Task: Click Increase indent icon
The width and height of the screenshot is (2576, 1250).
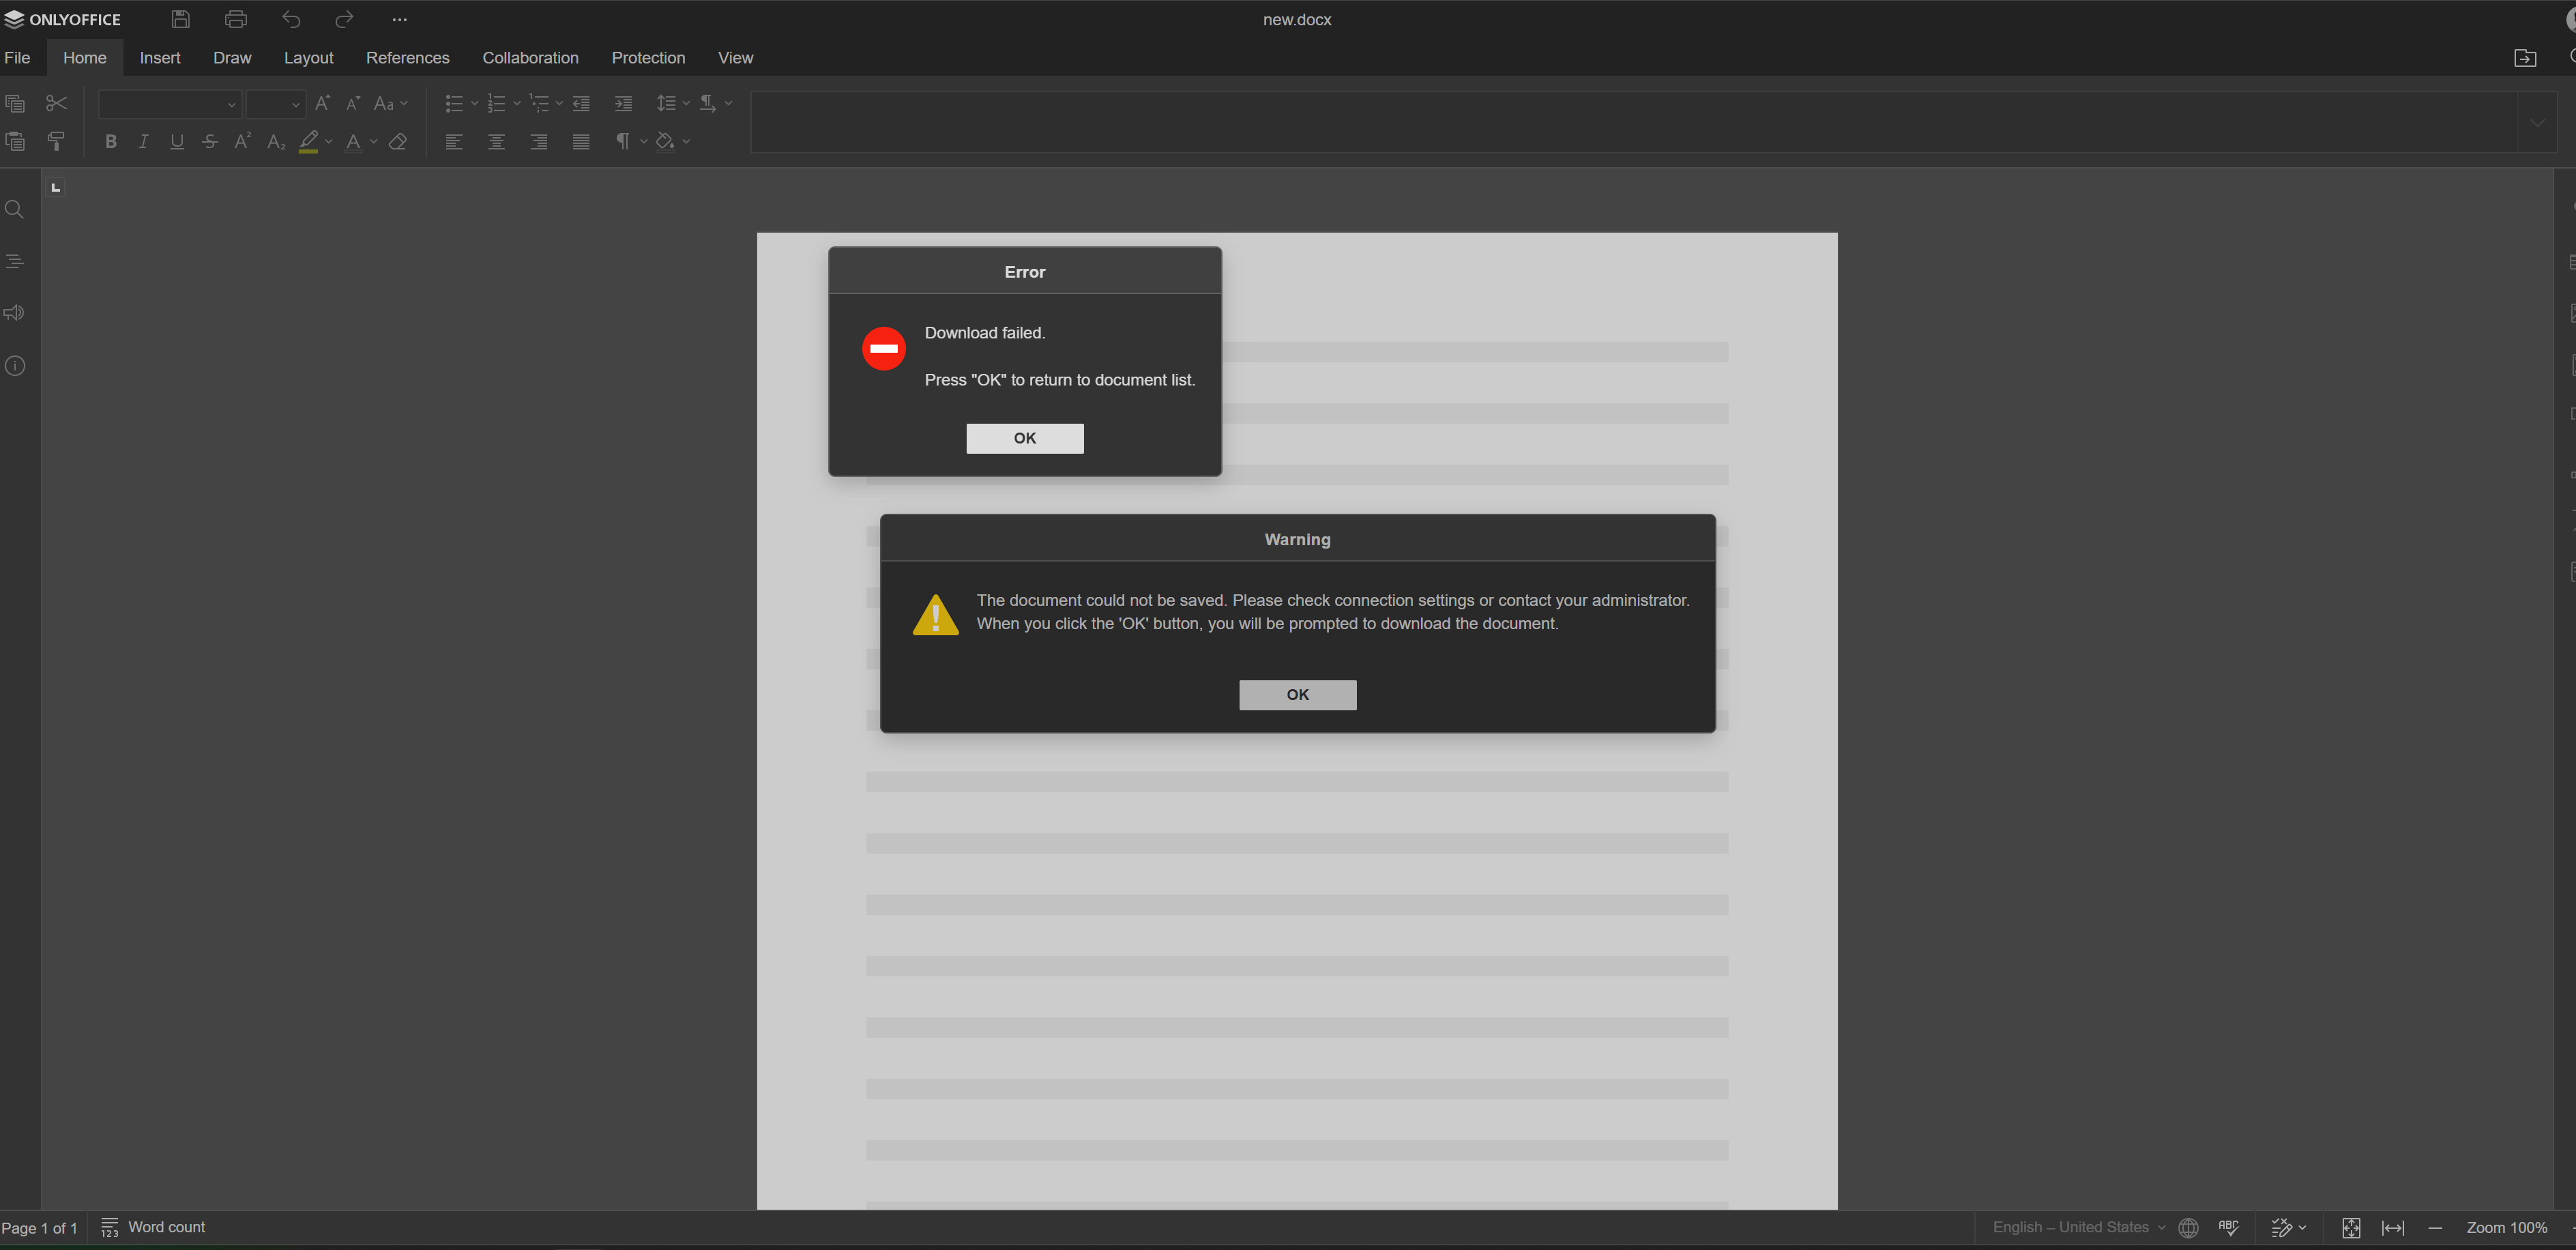Action: tap(623, 103)
